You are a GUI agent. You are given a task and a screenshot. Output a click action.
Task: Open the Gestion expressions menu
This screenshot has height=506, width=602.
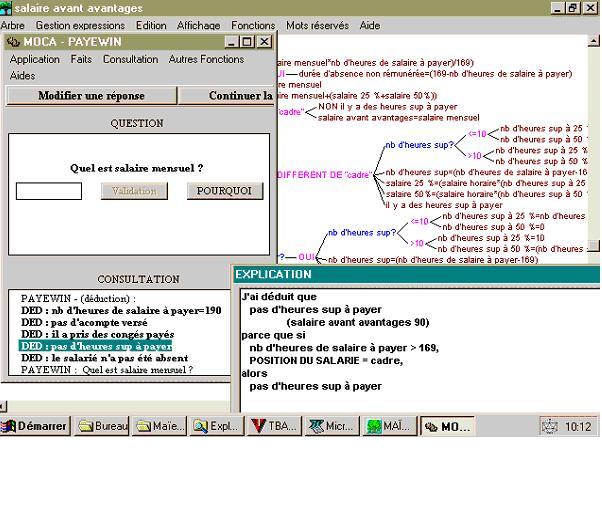click(x=80, y=25)
